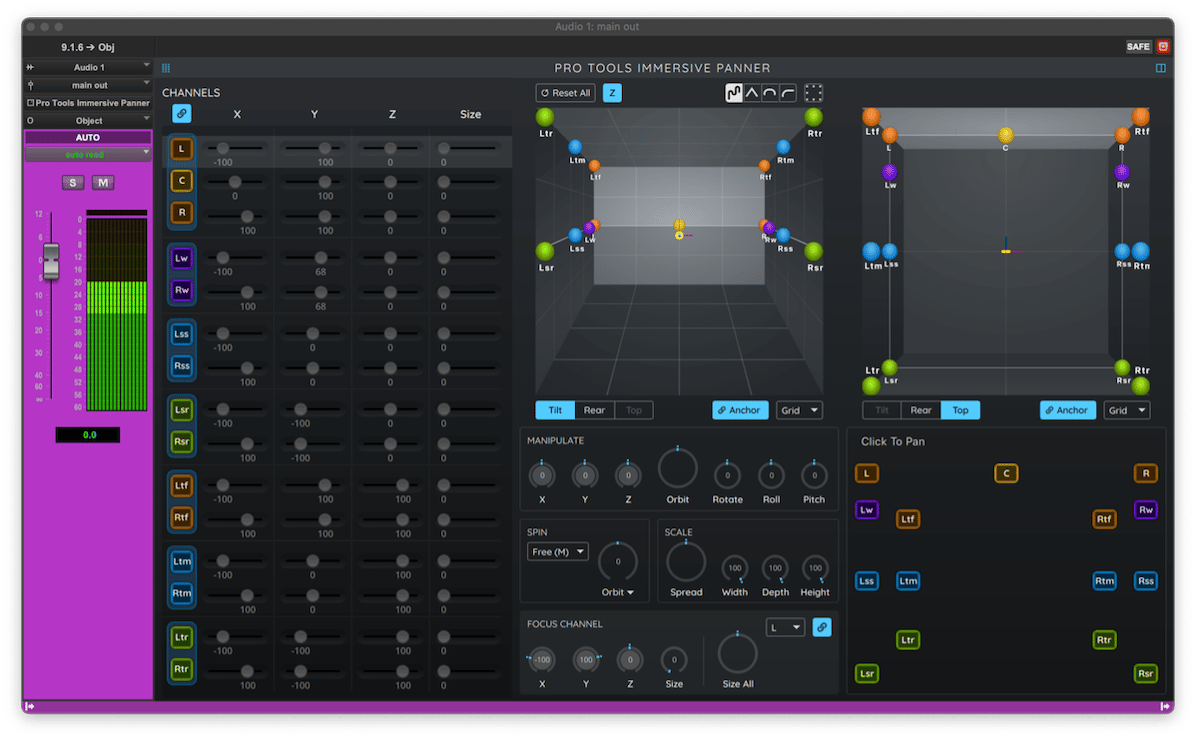This screenshot has width=1200, height=741.
Task: Click the Rtr speaker in Click To Pan
Action: coord(1104,640)
